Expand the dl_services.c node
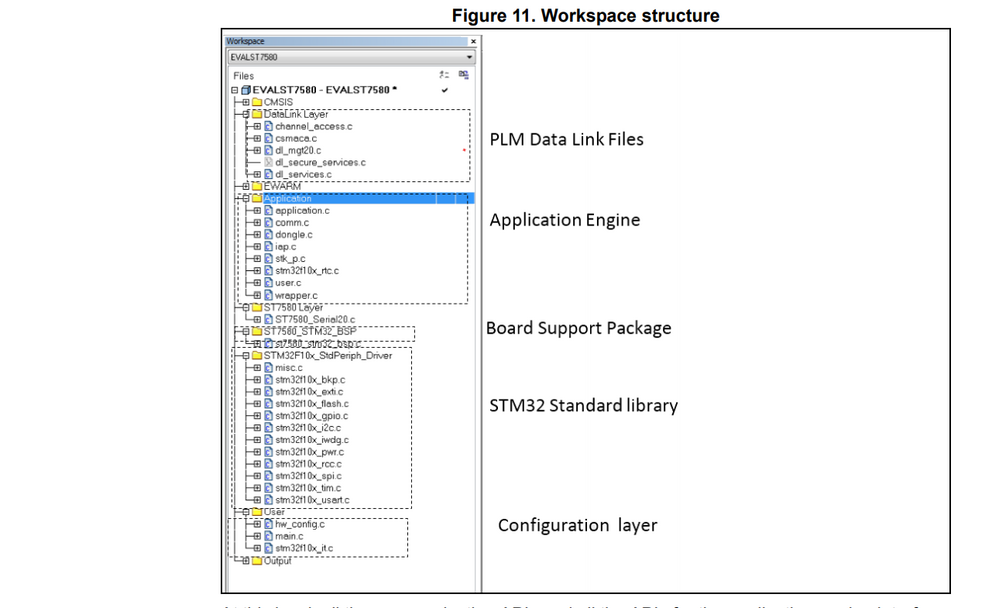 257,174
